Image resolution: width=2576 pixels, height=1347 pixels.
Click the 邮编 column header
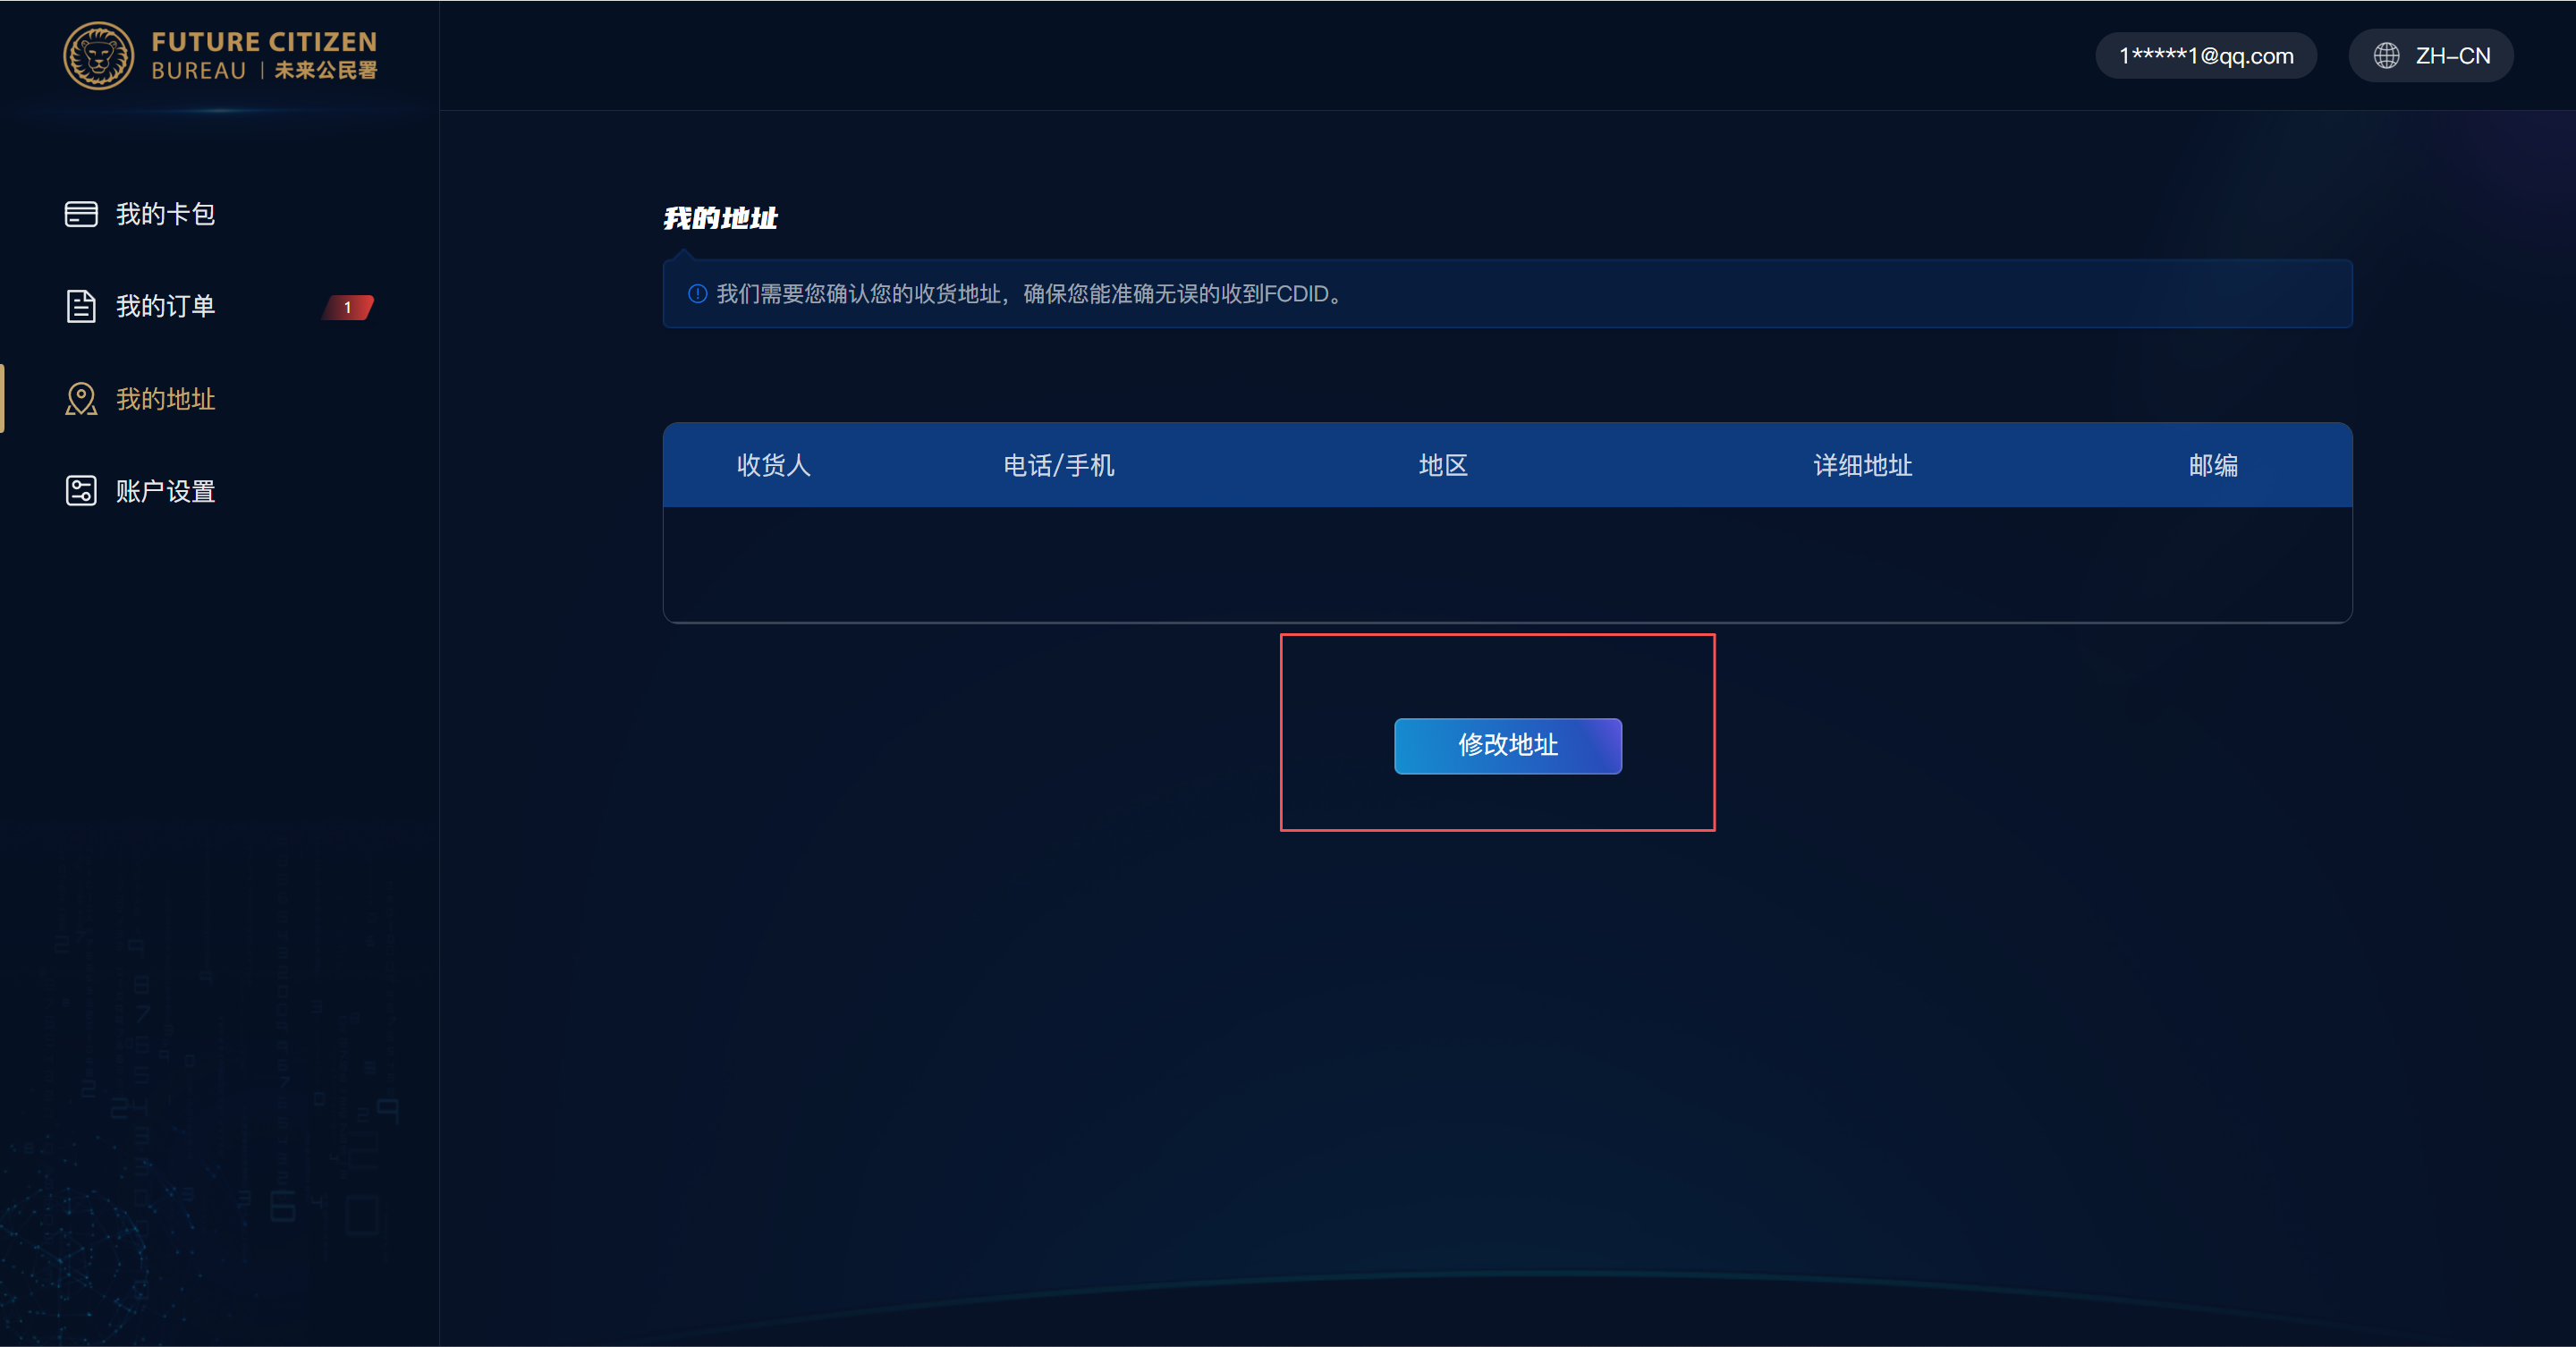point(2212,465)
